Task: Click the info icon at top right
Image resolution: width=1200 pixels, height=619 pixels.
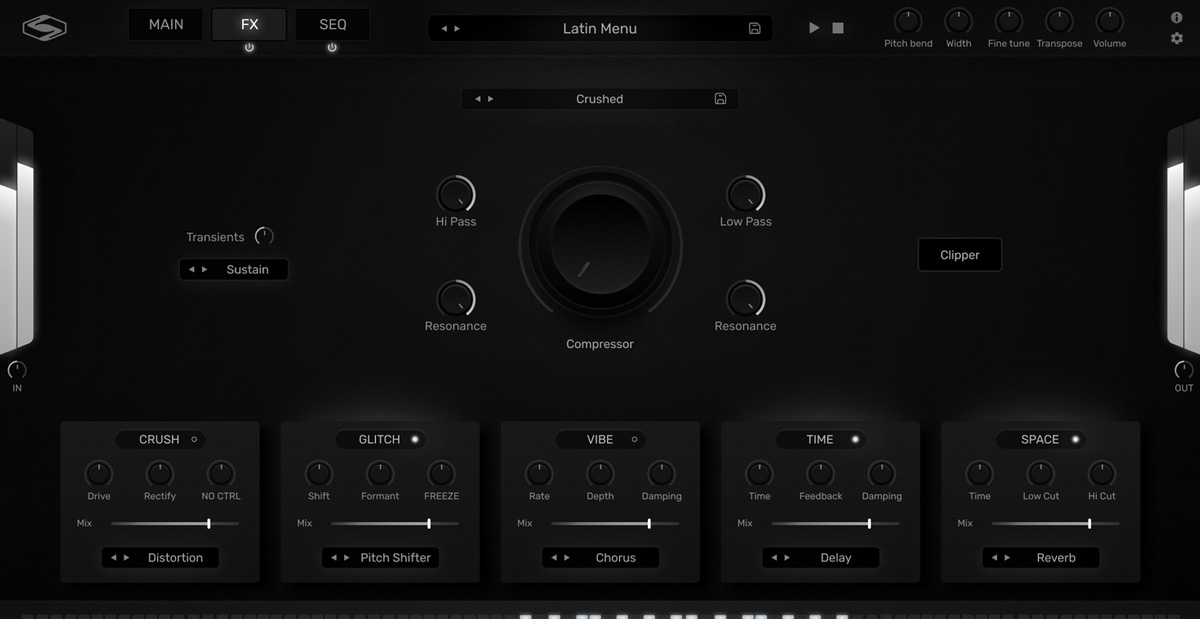Action: 1177,18
